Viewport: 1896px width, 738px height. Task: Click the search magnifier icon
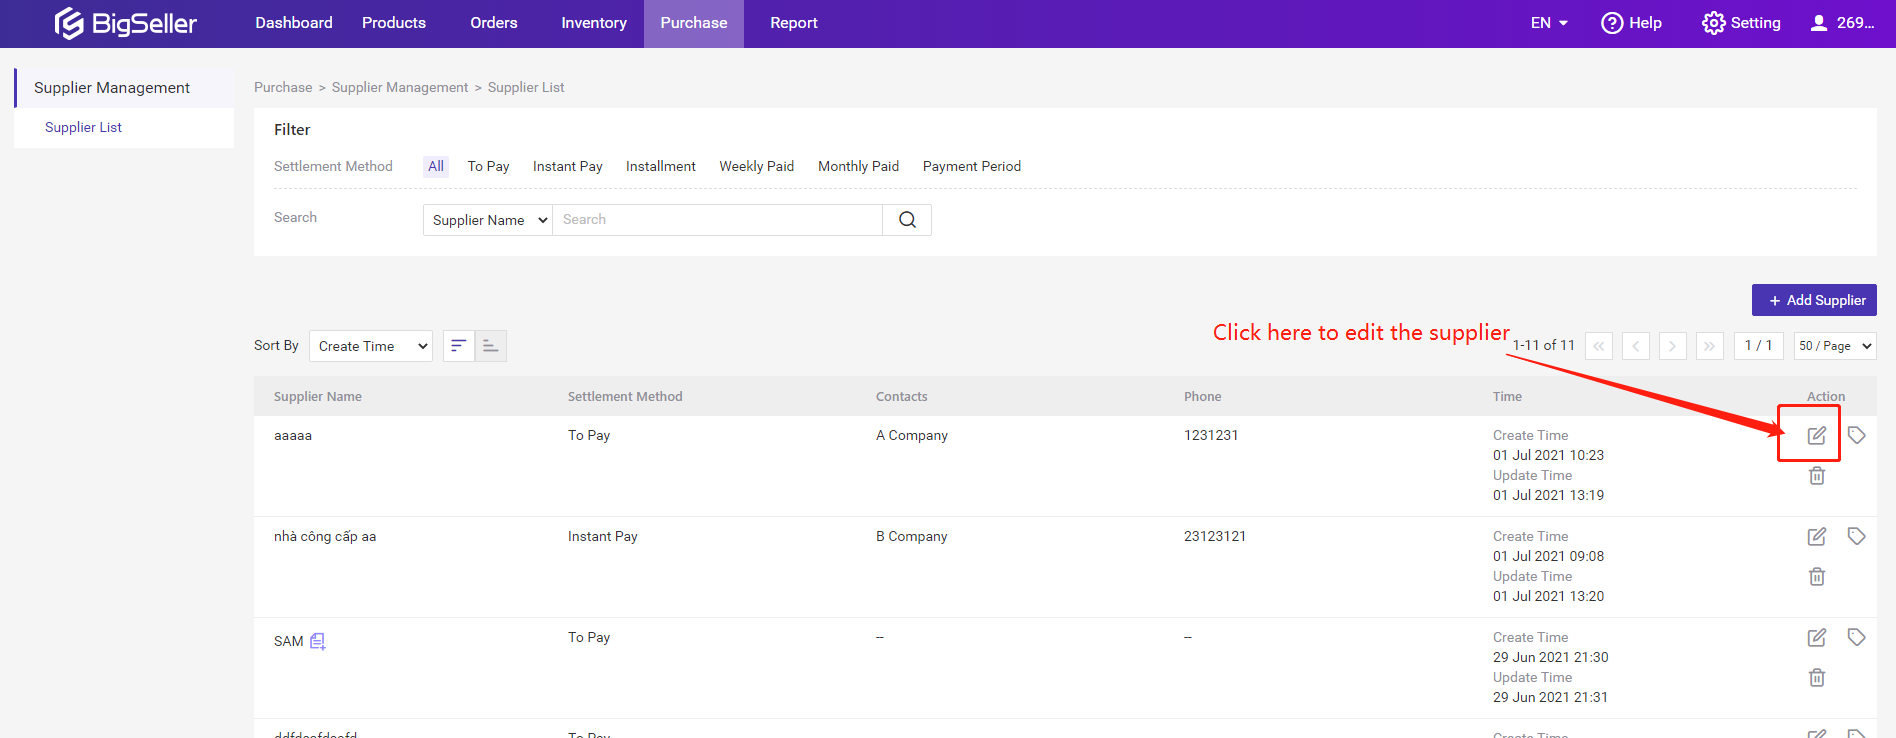(907, 220)
